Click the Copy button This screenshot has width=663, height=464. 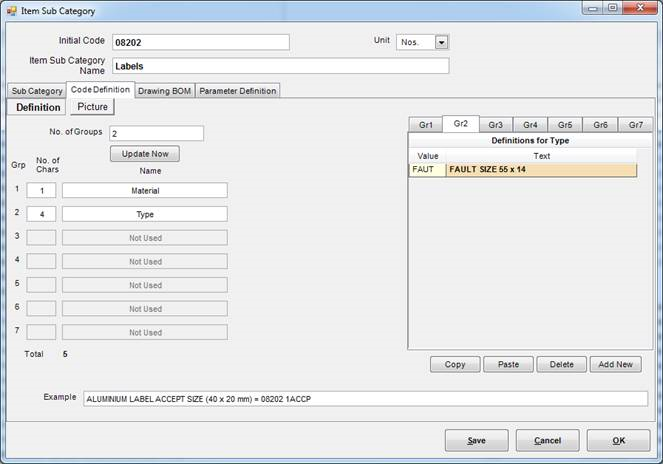point(455,365)
